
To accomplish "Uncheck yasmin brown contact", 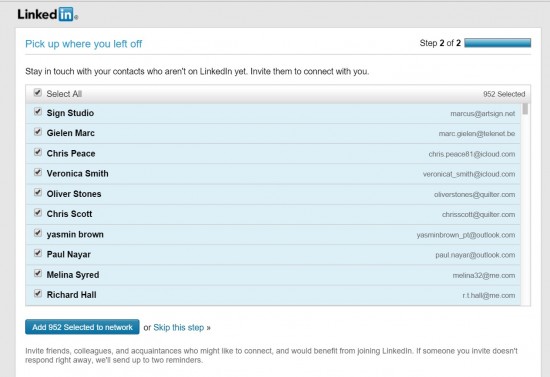I will click(x=38, y=233).
